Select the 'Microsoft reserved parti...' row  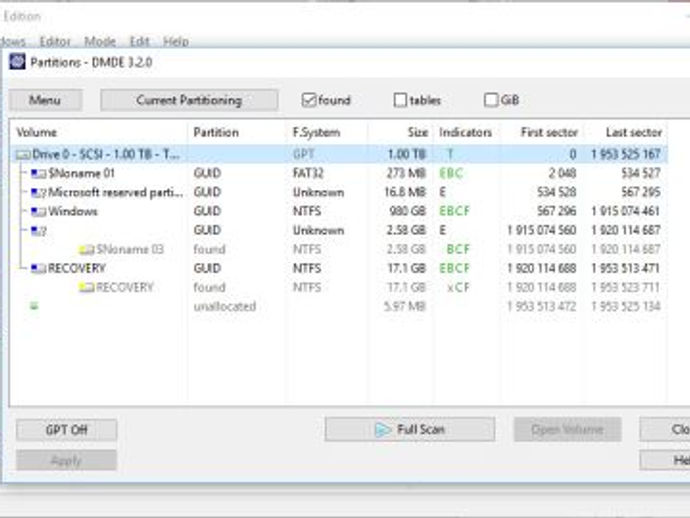click(x=339, y=193)
